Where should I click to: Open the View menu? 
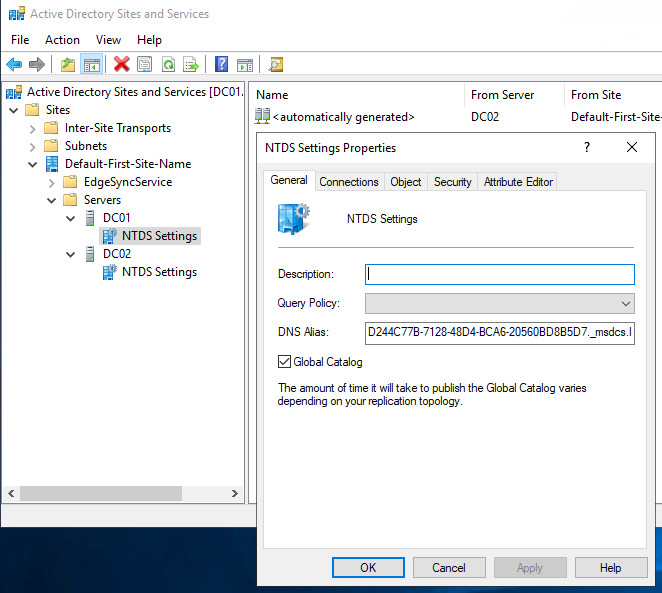(109, 40)
